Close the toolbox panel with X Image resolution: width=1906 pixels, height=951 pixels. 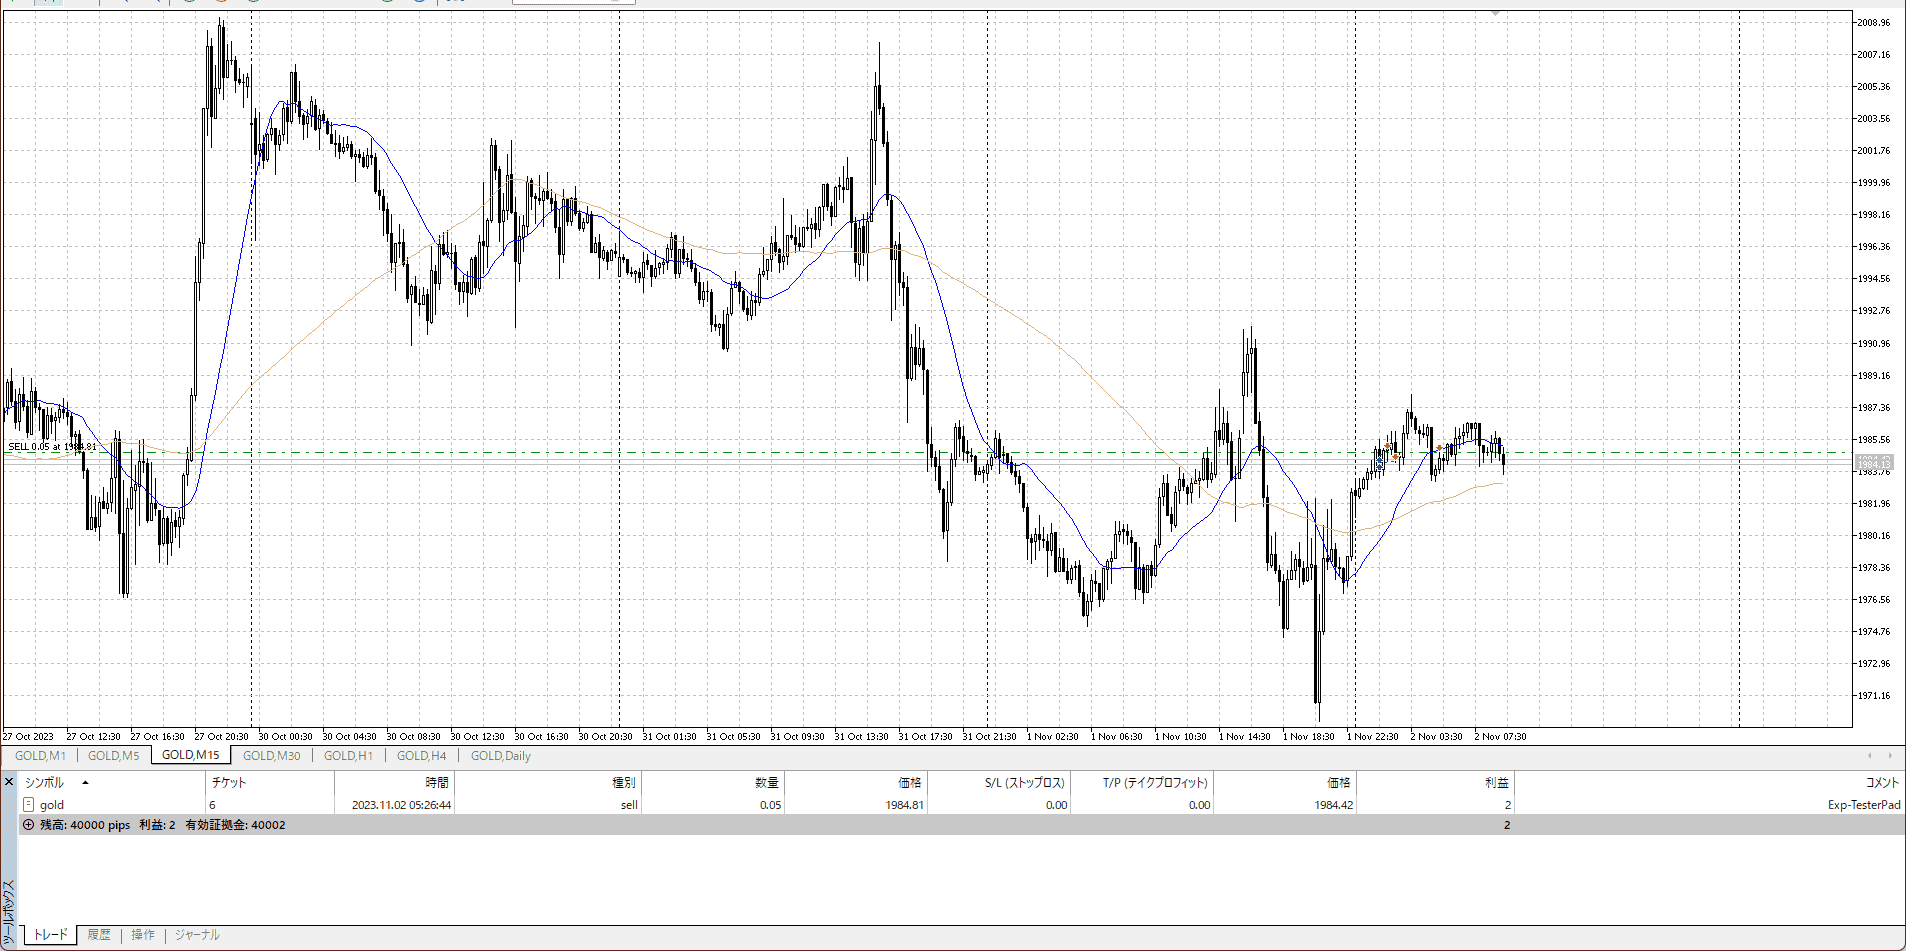[x=9, y=782]
